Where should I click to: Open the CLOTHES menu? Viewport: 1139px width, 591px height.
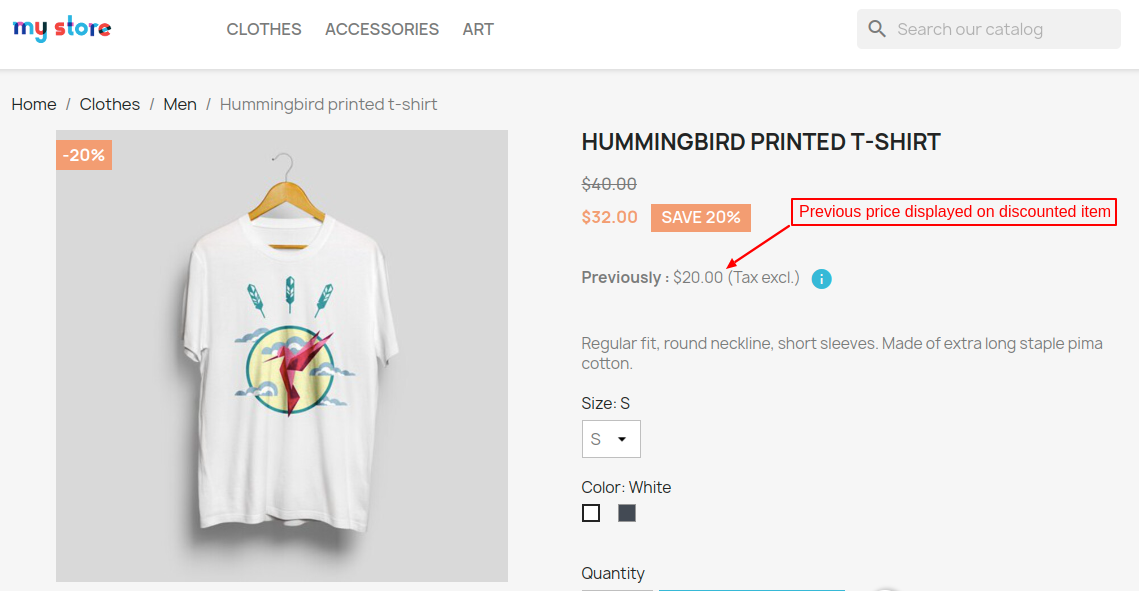[x=264, y=29]
